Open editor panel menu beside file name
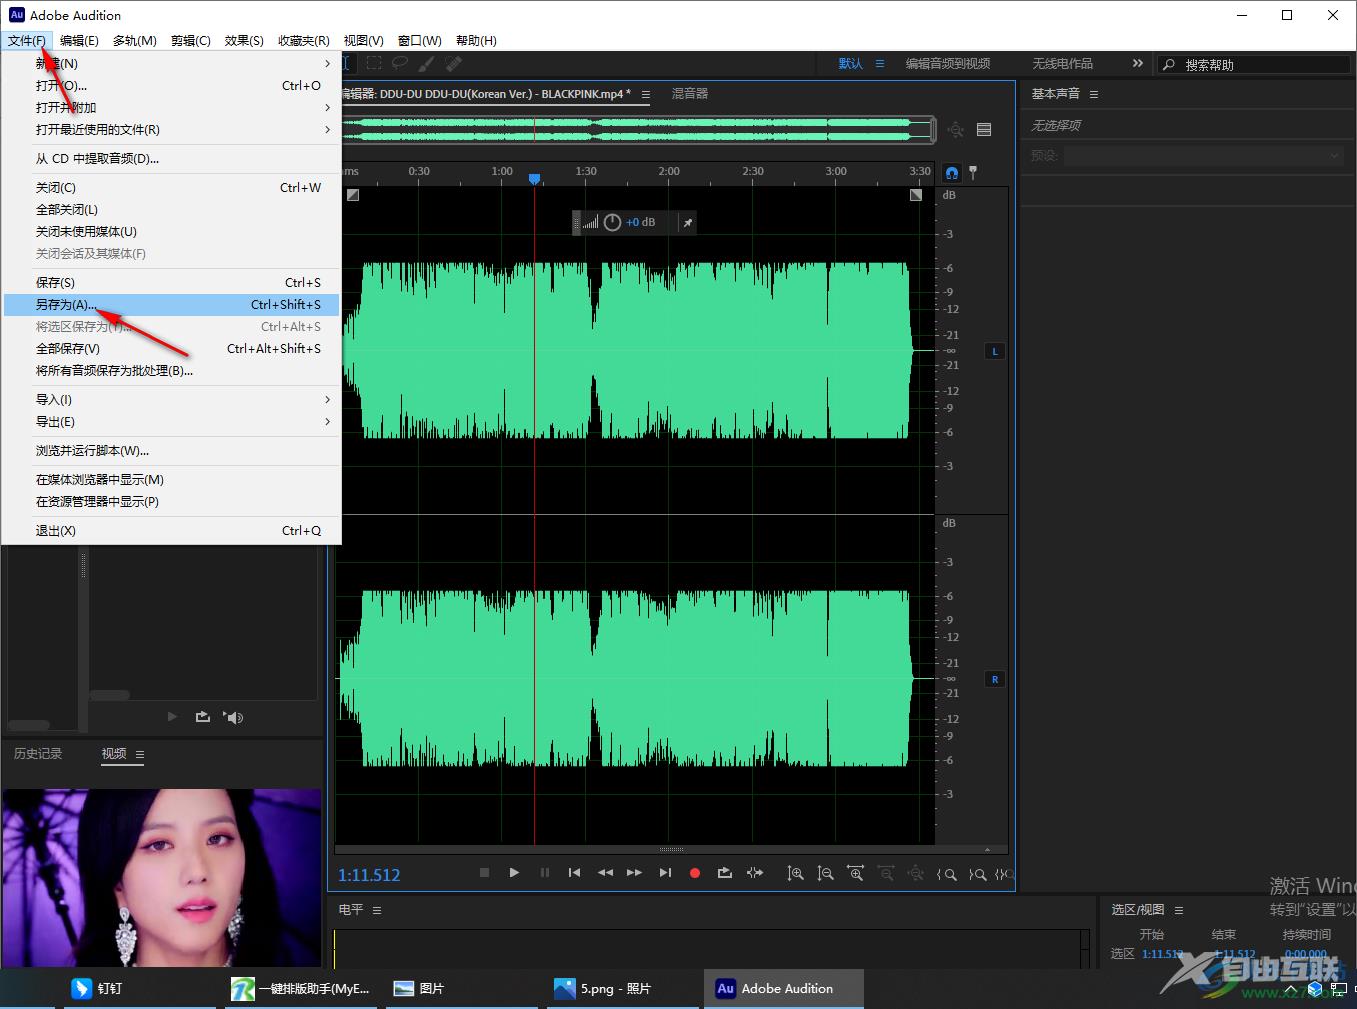This screenshot has width=1357, height=1009. coord(646,94)
